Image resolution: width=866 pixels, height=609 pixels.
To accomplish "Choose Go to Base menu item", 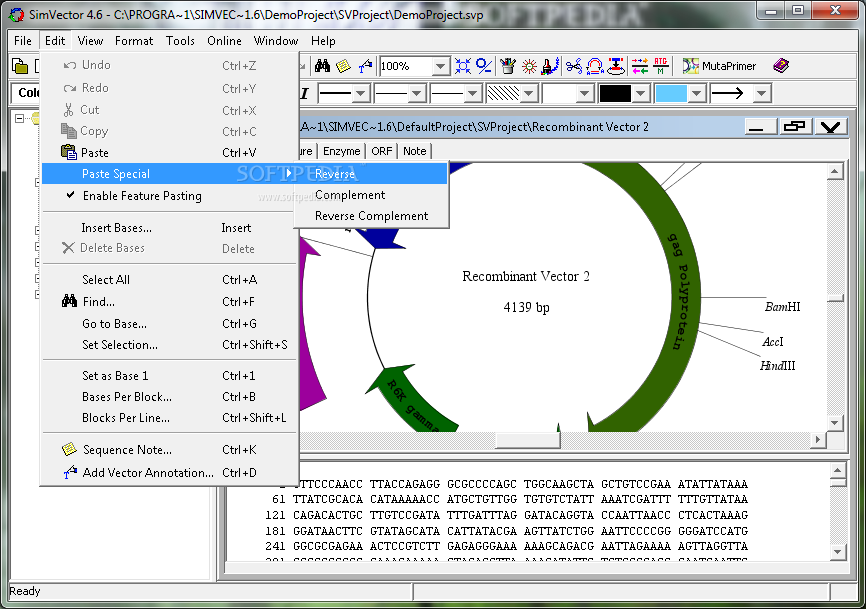I will pos(168,324).
